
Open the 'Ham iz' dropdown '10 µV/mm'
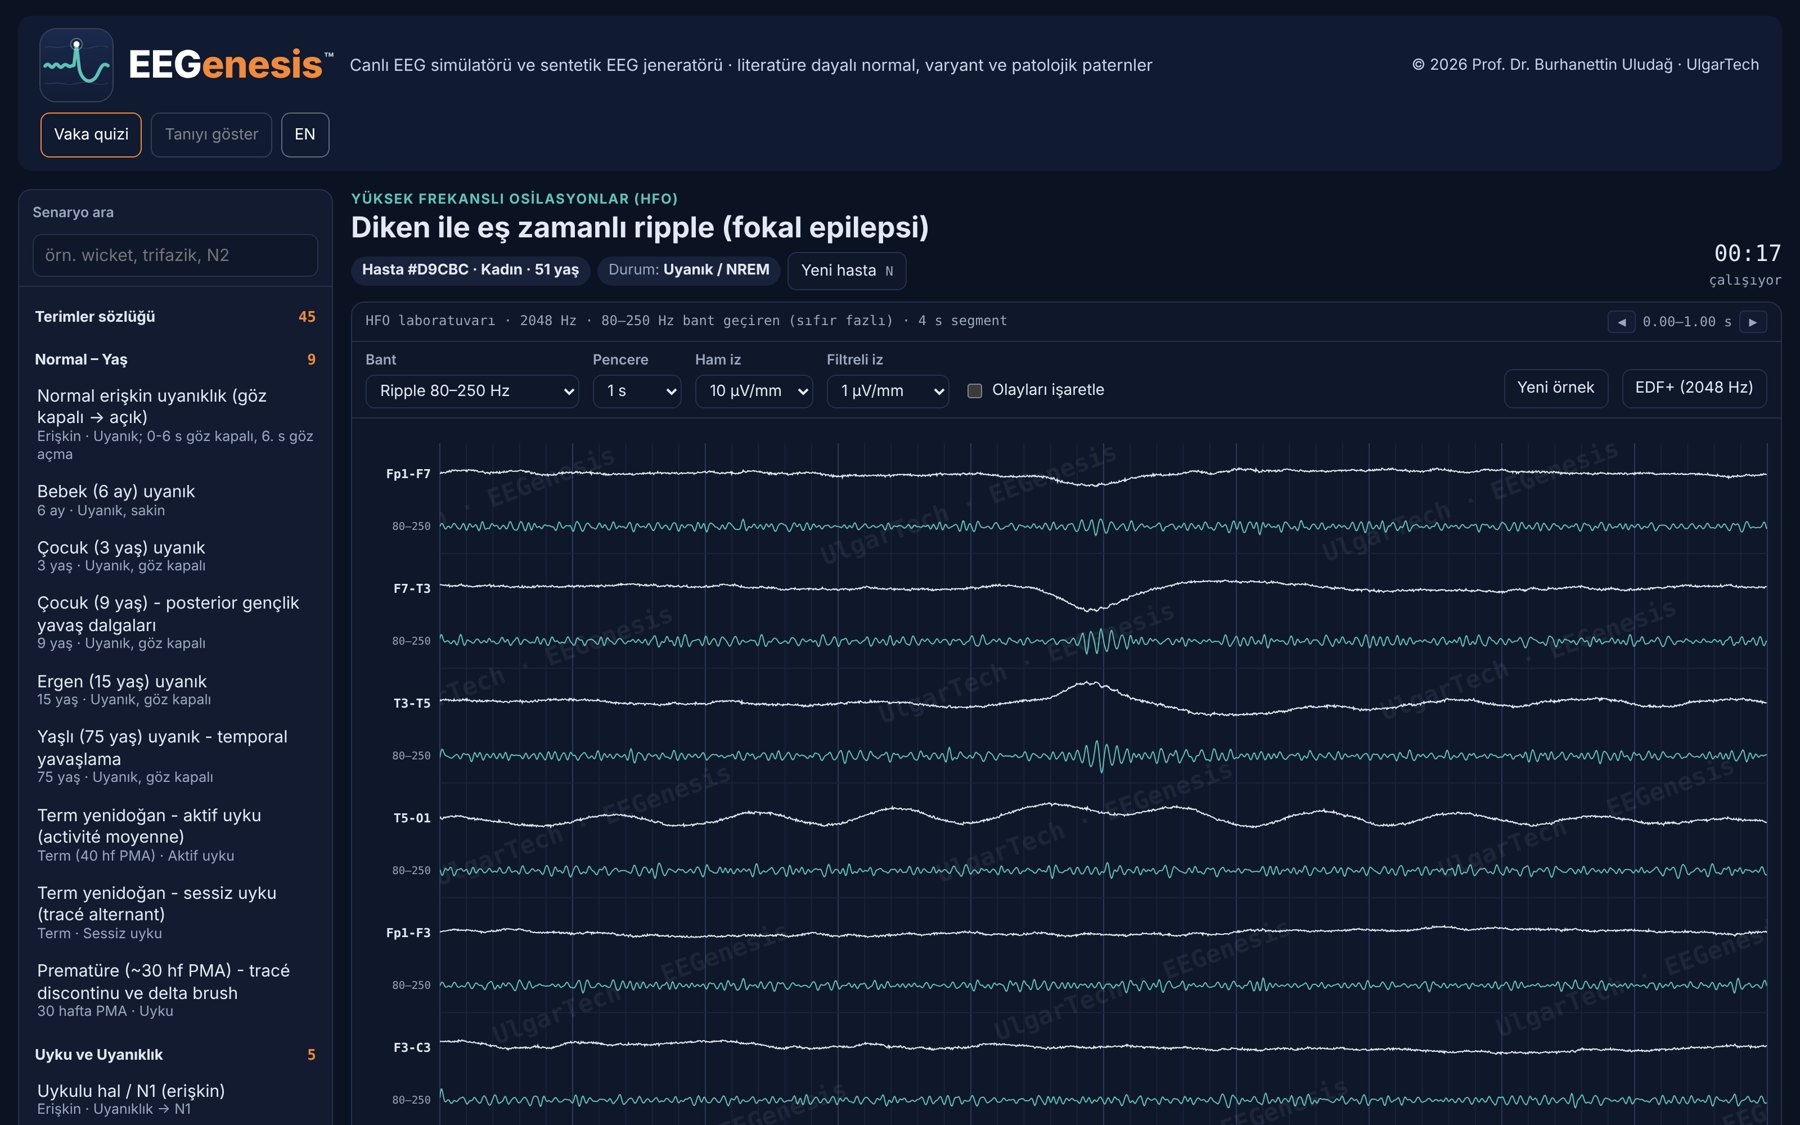coord(754,391)
